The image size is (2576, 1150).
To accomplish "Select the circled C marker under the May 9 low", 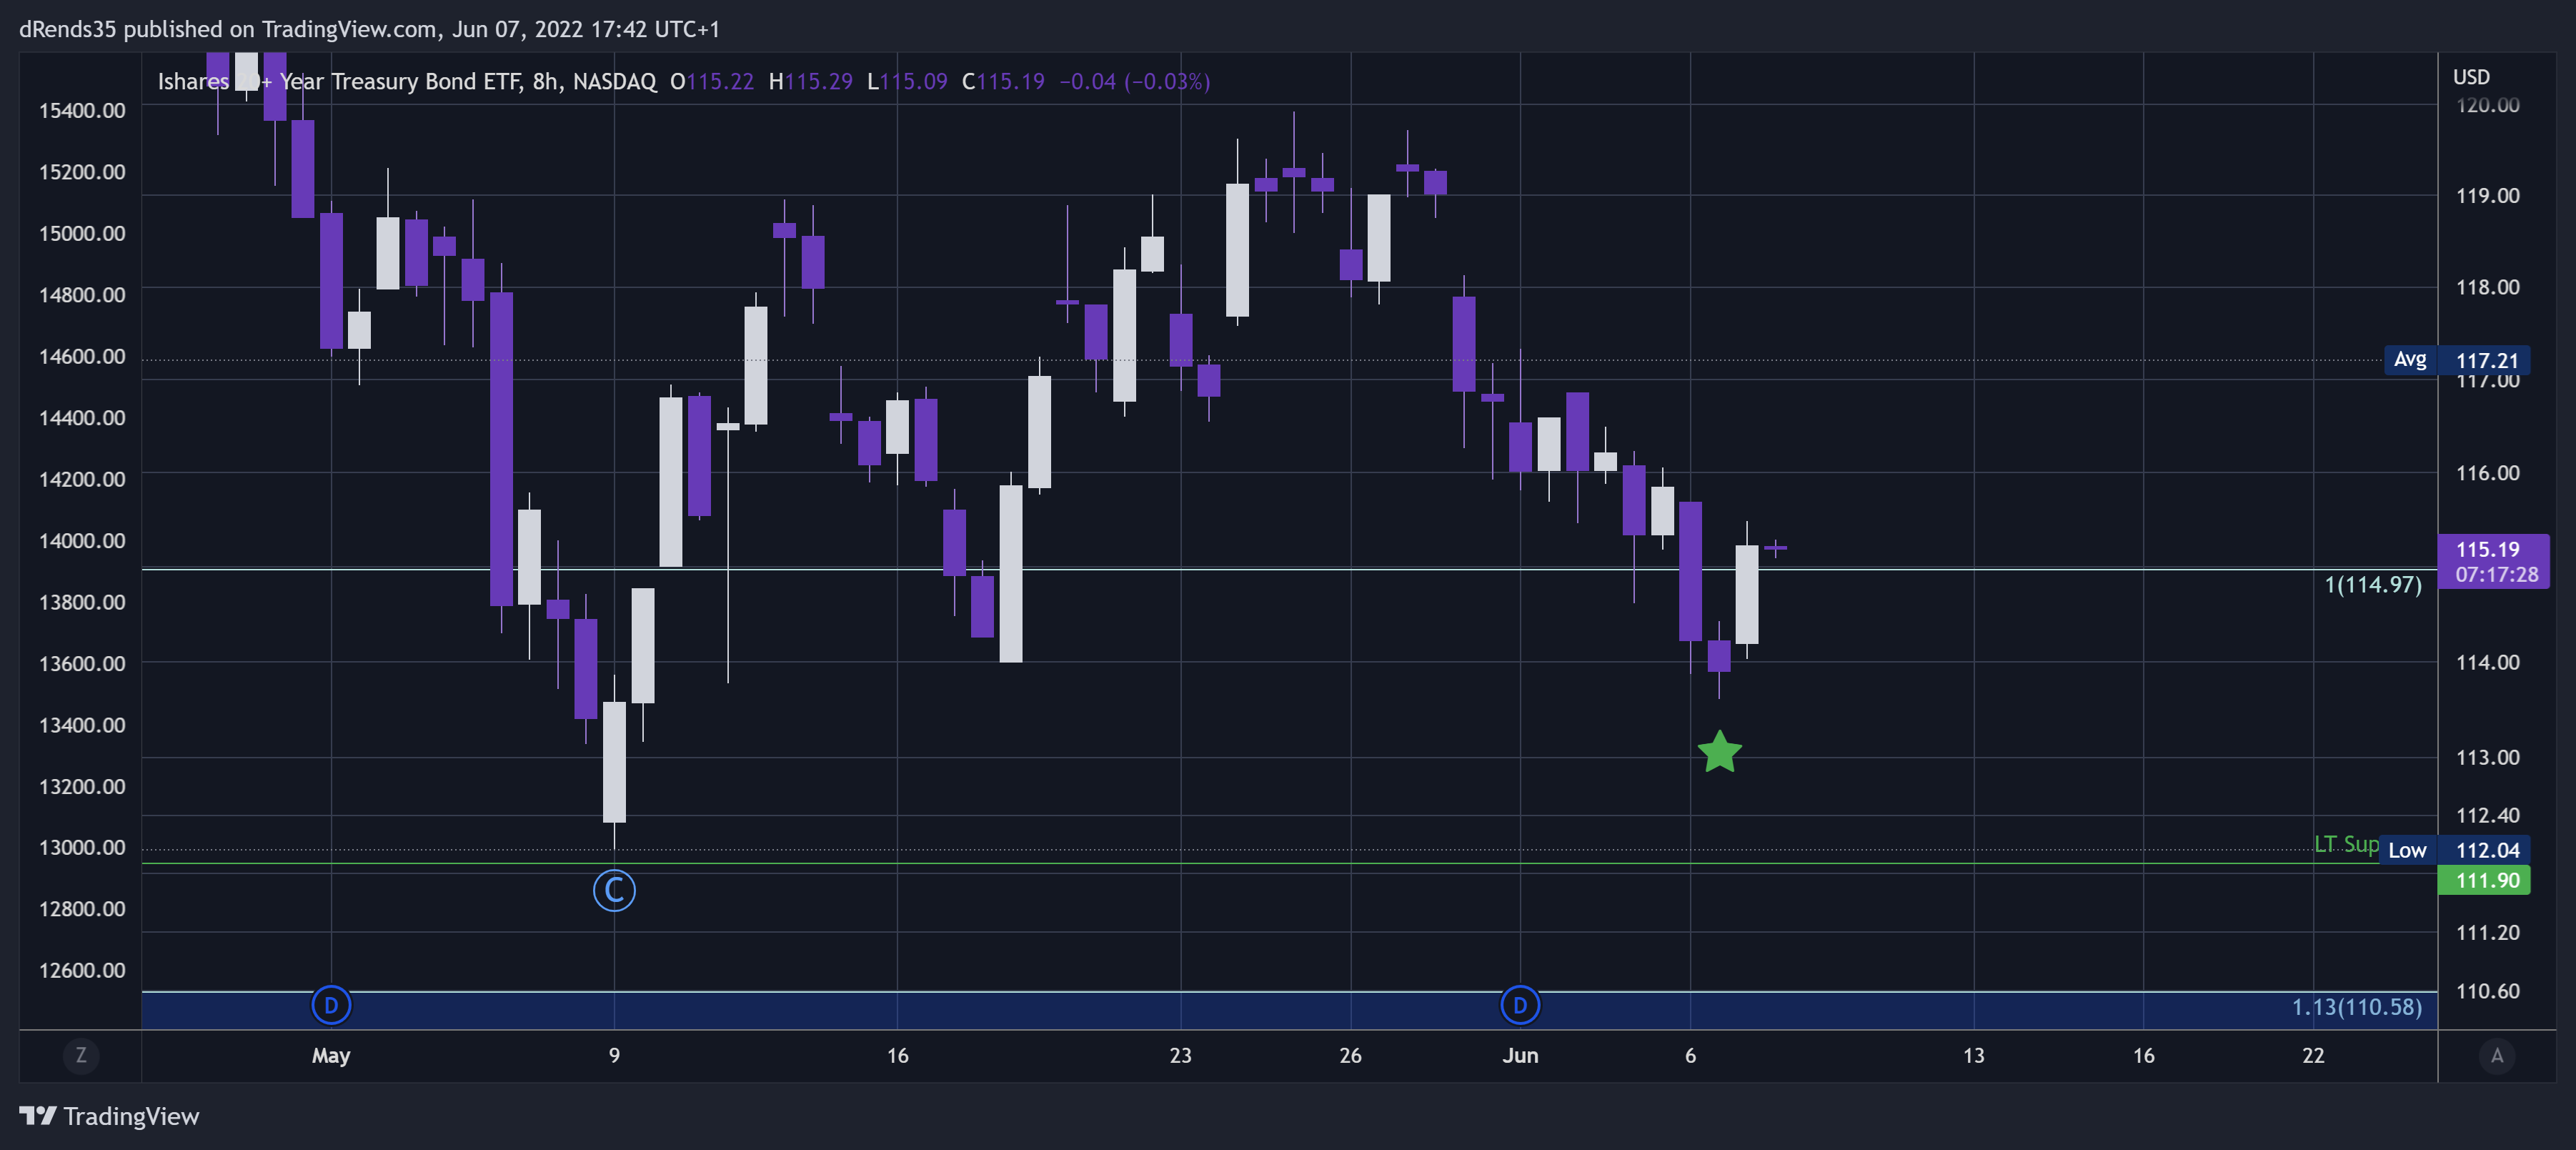I will tap(614, 890).
